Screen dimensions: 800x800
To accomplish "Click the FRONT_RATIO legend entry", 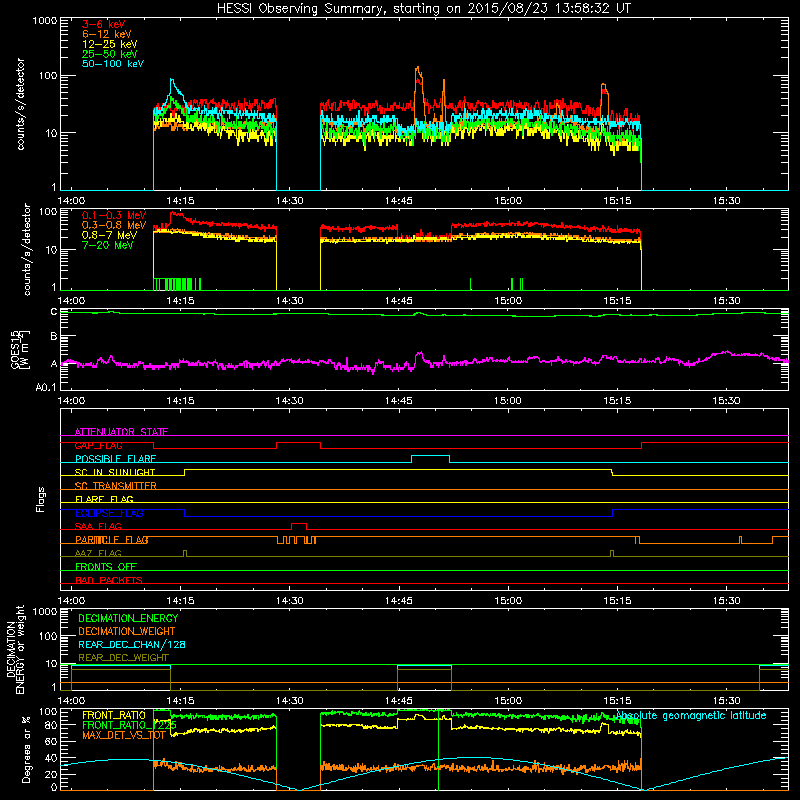I will pyautogui.click(x=114, y=715).
